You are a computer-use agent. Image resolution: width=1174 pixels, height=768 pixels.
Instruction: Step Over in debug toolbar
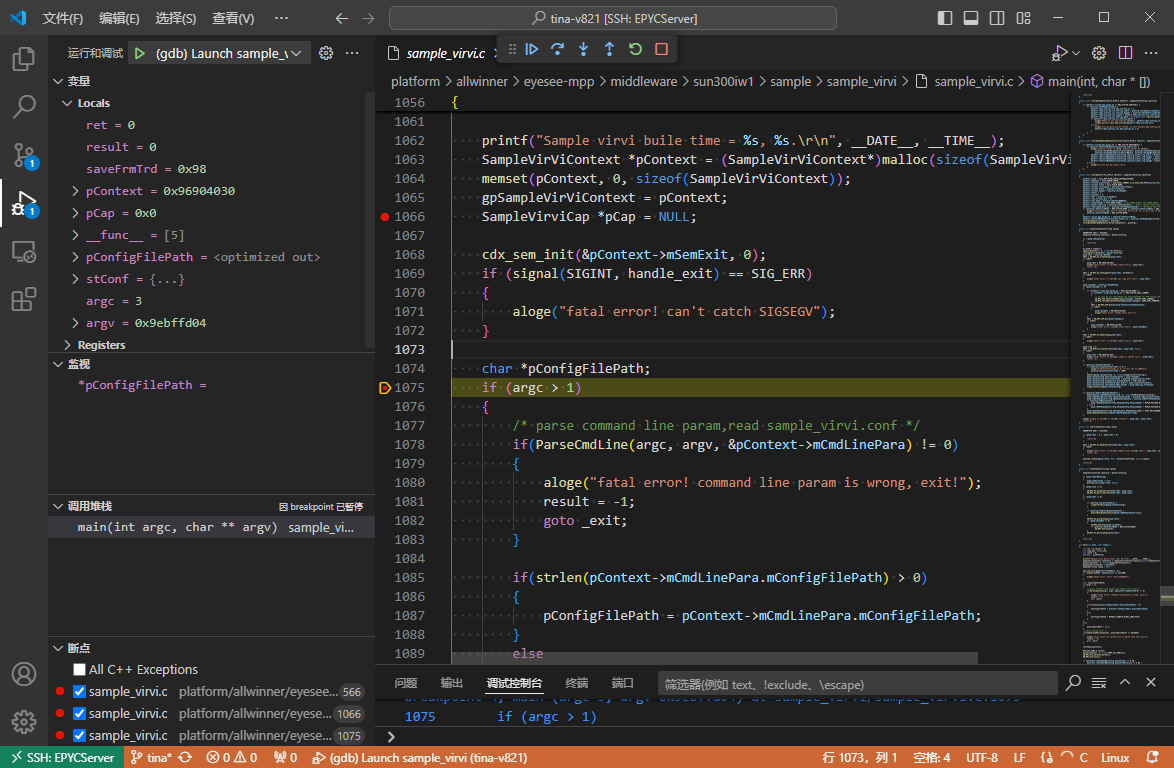coord(558,49)
